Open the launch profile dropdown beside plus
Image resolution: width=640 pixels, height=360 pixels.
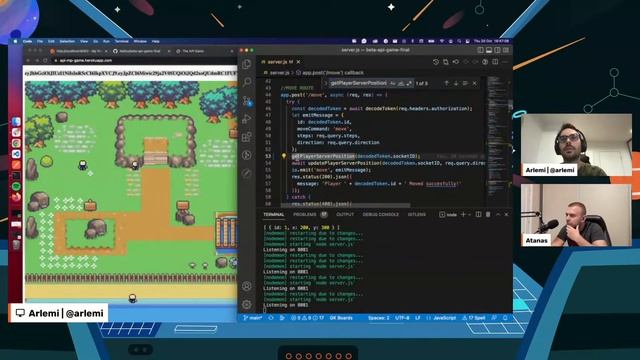coord(469,214)
